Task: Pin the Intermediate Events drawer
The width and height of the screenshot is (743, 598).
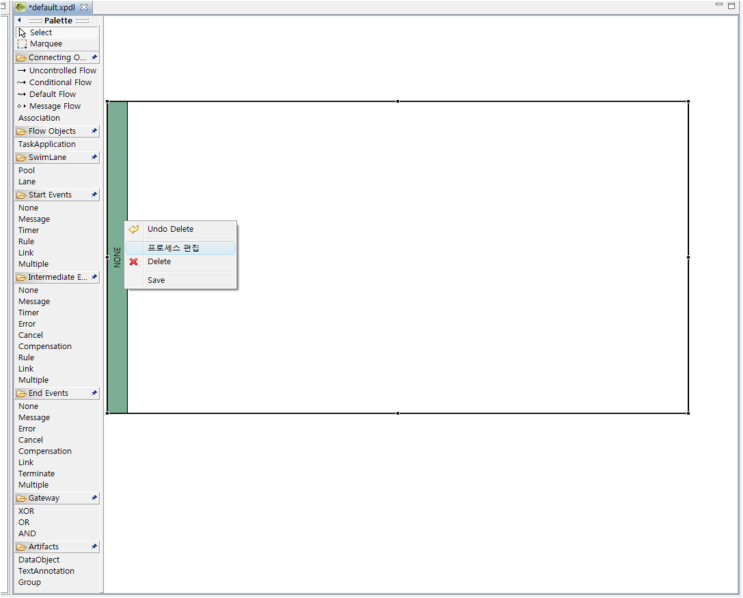Action: [x=94, y=277]
